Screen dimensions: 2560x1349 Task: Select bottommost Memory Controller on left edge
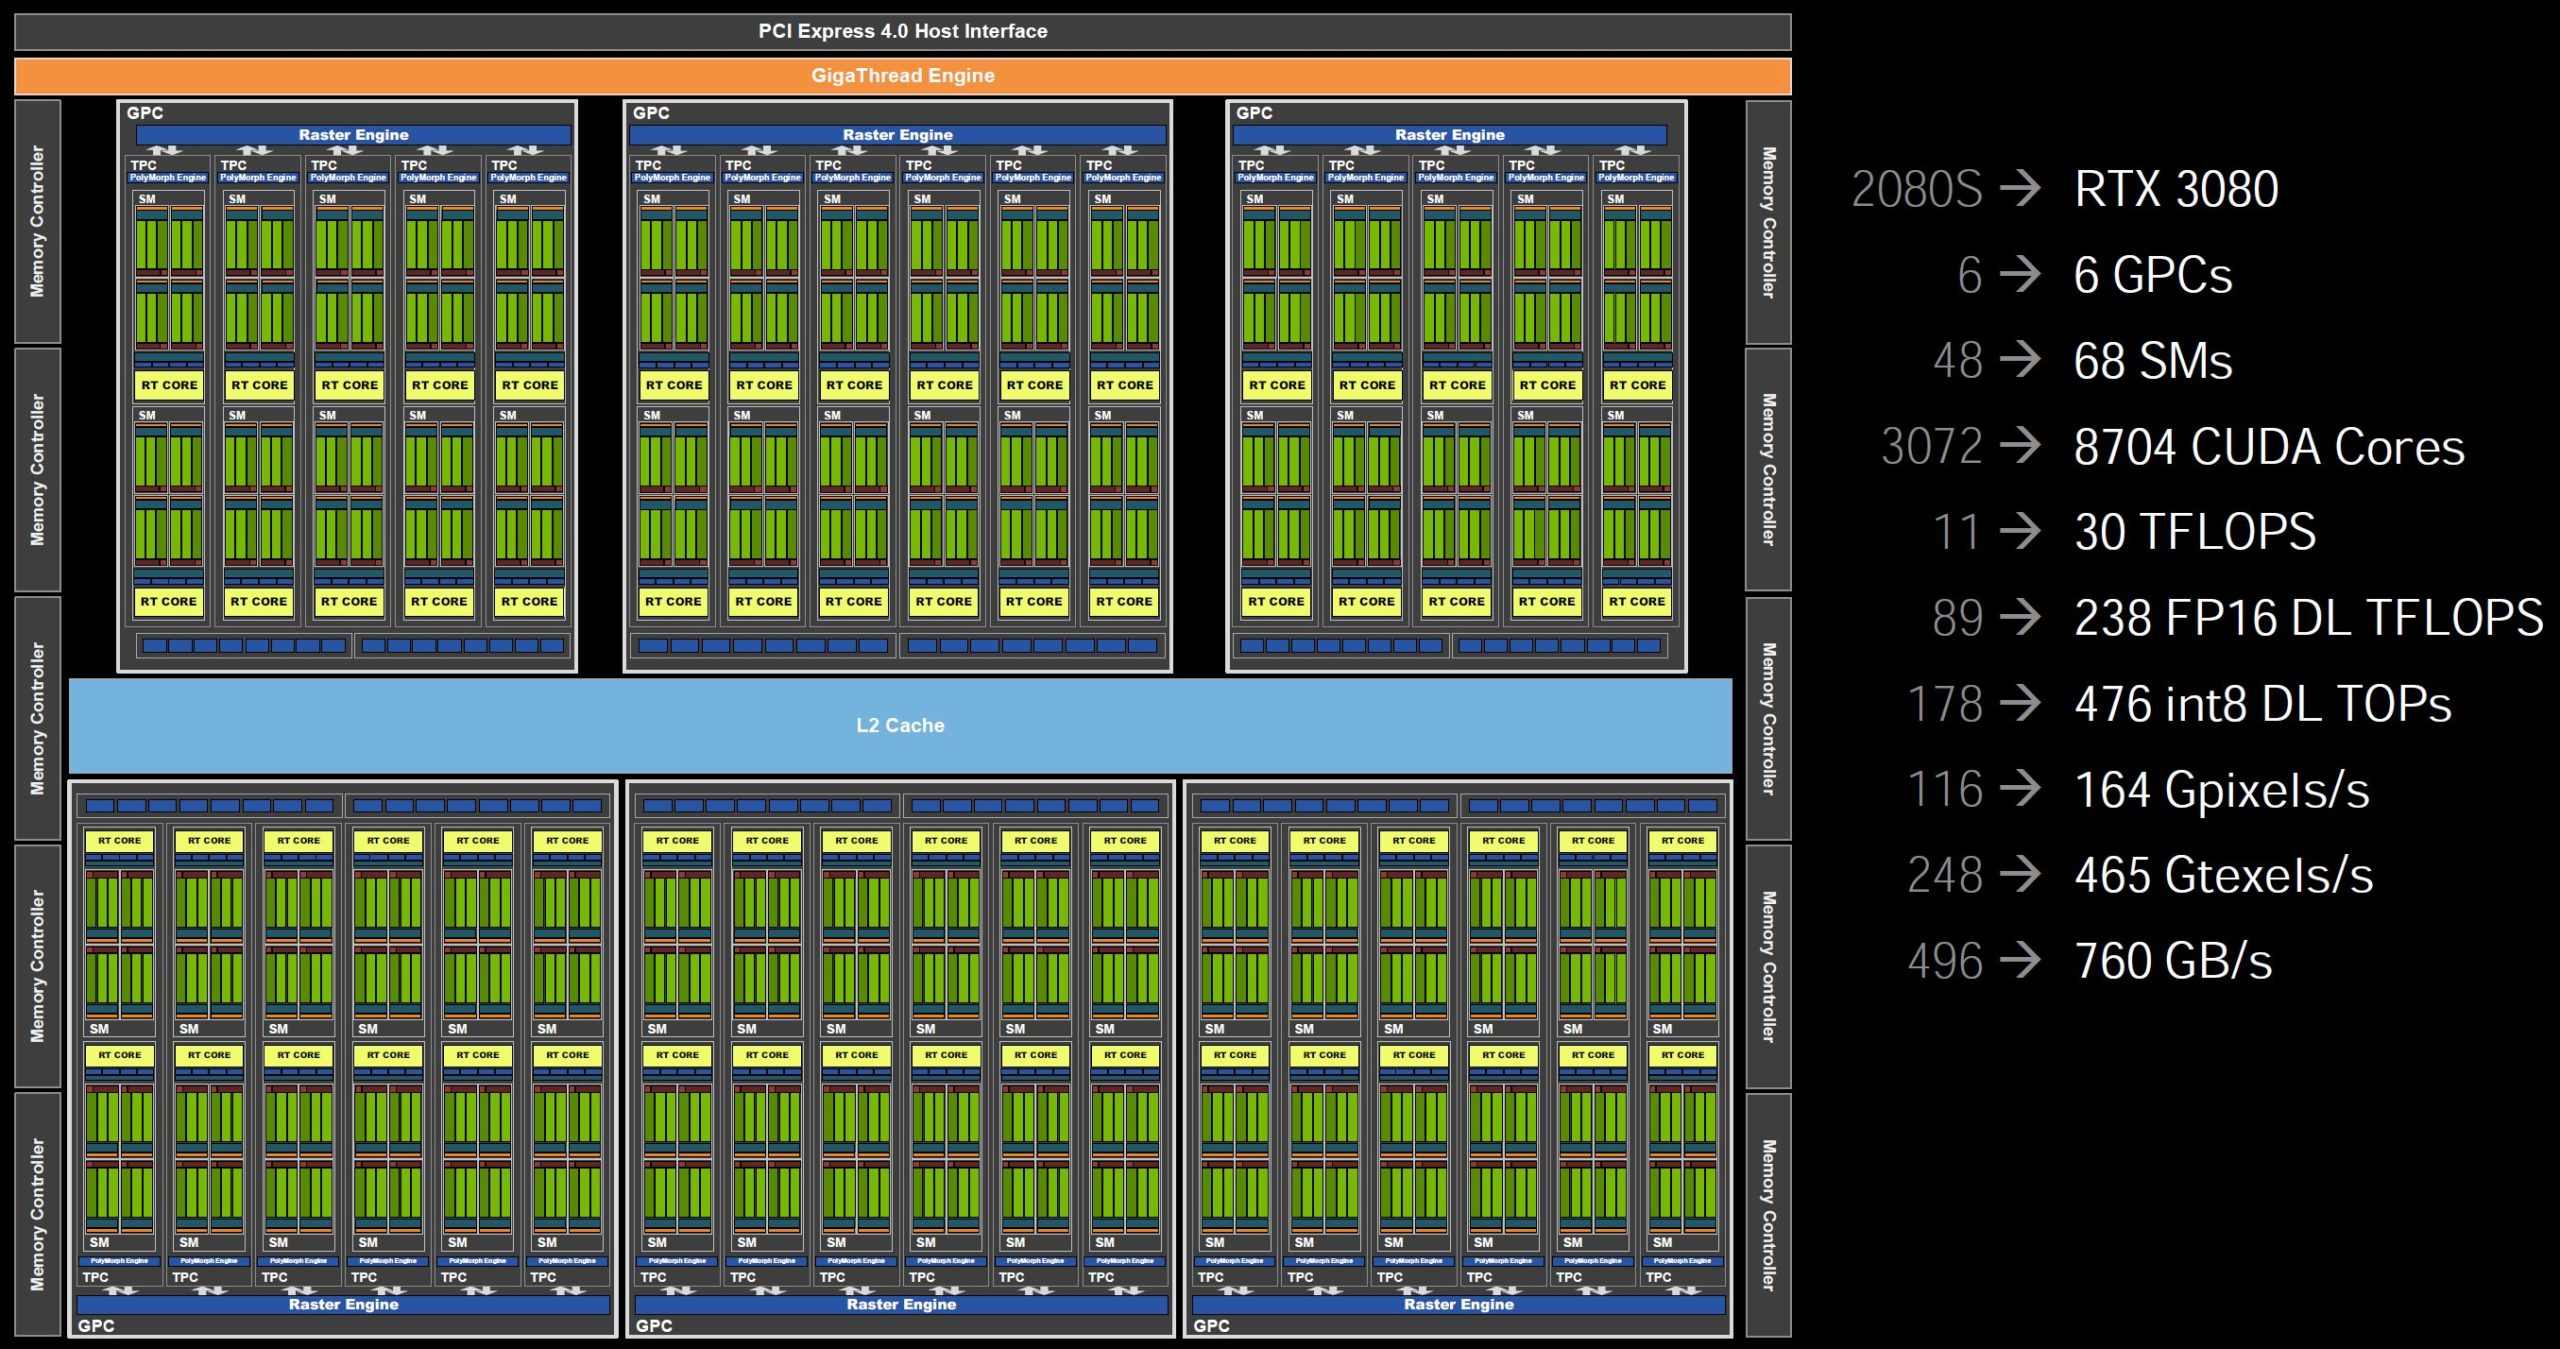pos(37,1214)
